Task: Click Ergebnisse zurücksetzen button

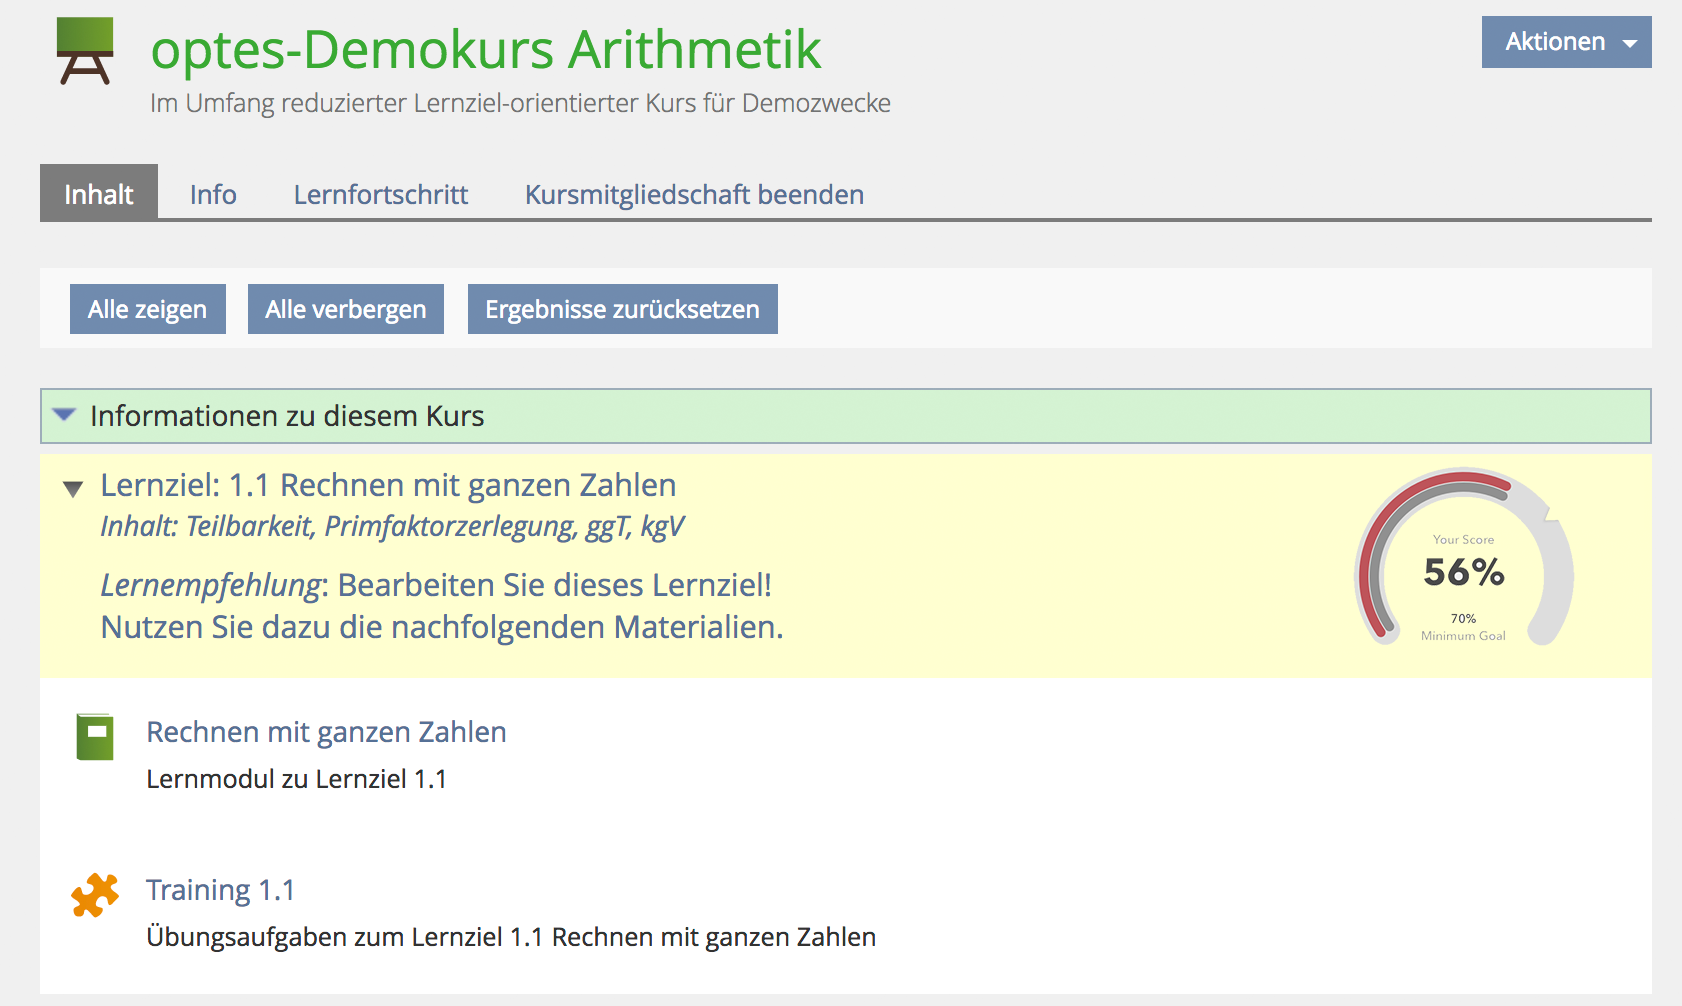Action: tap(622, 309)
